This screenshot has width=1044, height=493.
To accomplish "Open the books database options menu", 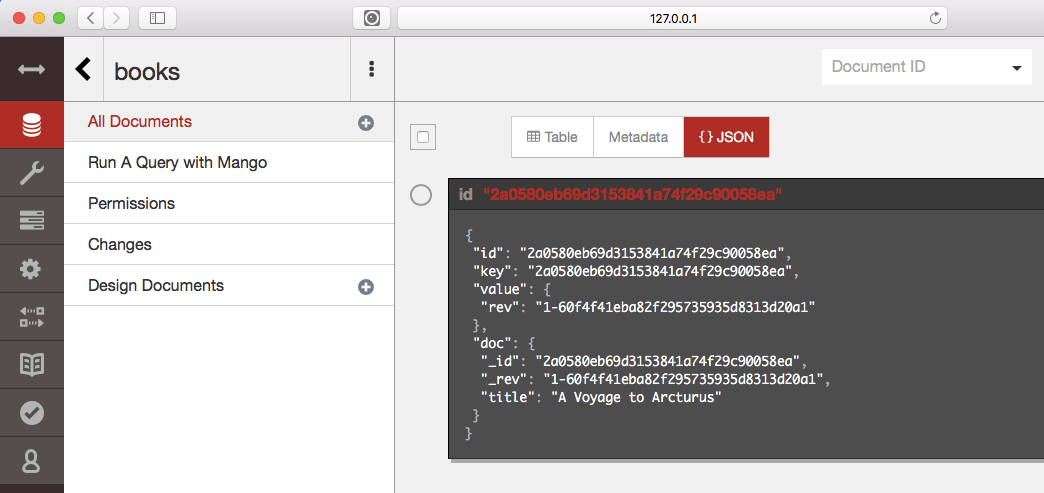I will point(372,69).
